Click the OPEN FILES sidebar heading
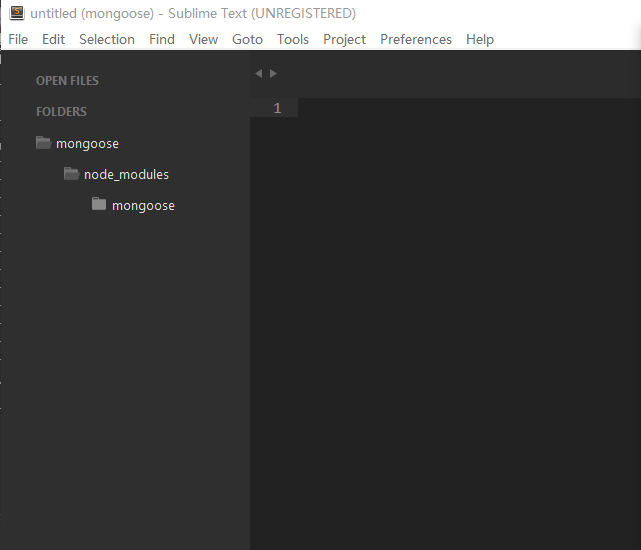The width and height of the screenshot is (641, 550). point(67,81)
